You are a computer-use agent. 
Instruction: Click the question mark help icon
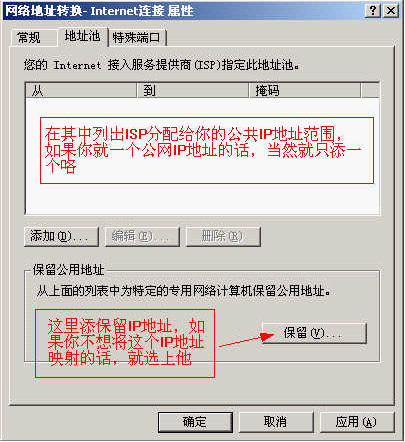[373, 11]
